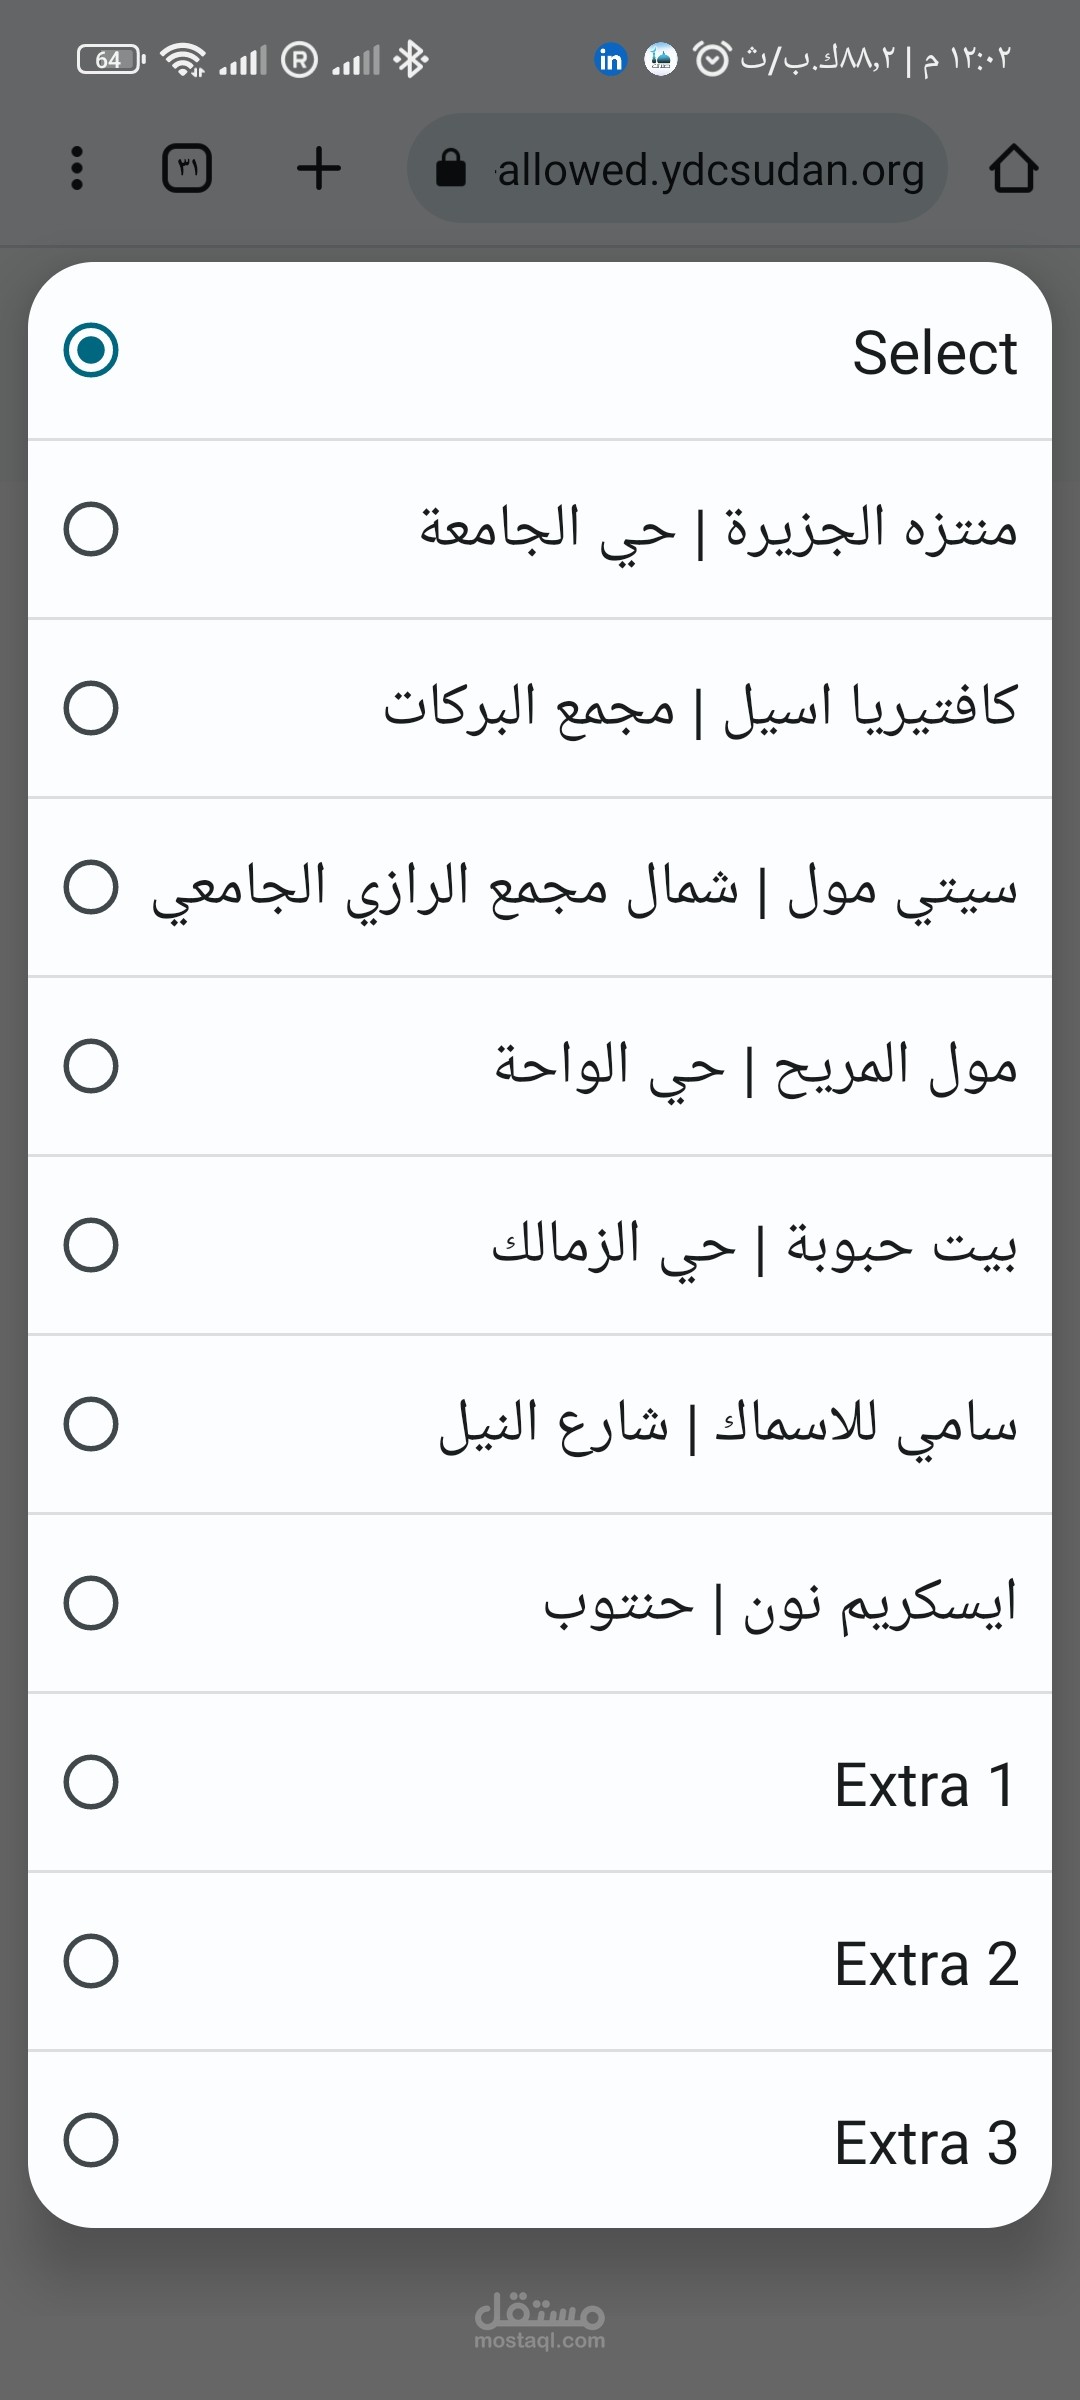Pick بيت حبوبة | حي الزمالك entry
1080x2400 pixels.
753,1246
